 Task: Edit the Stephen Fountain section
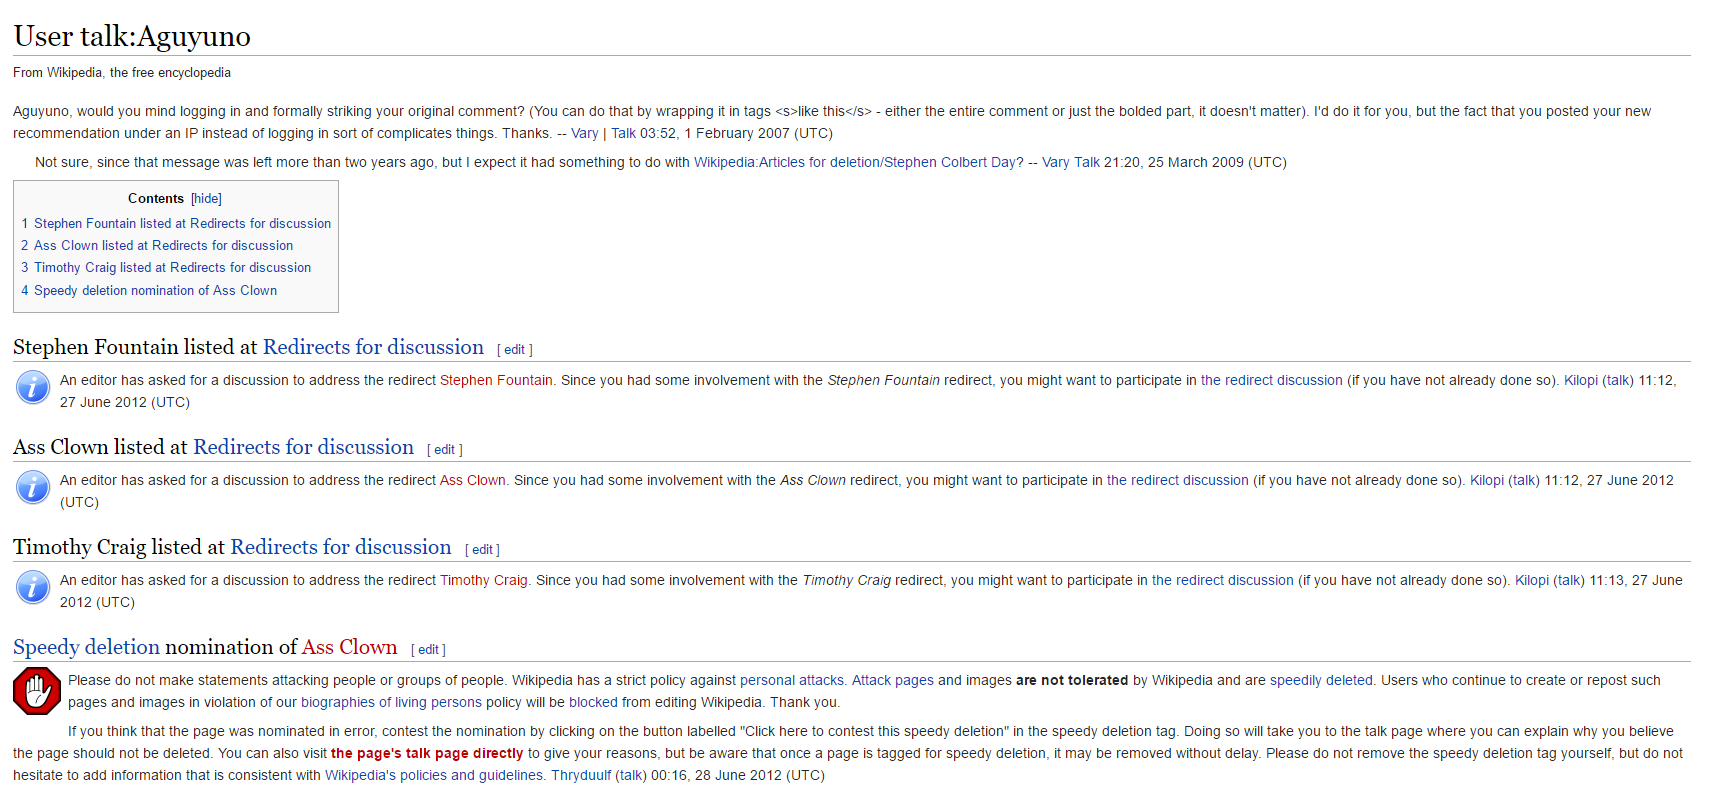tap(514, 350)
